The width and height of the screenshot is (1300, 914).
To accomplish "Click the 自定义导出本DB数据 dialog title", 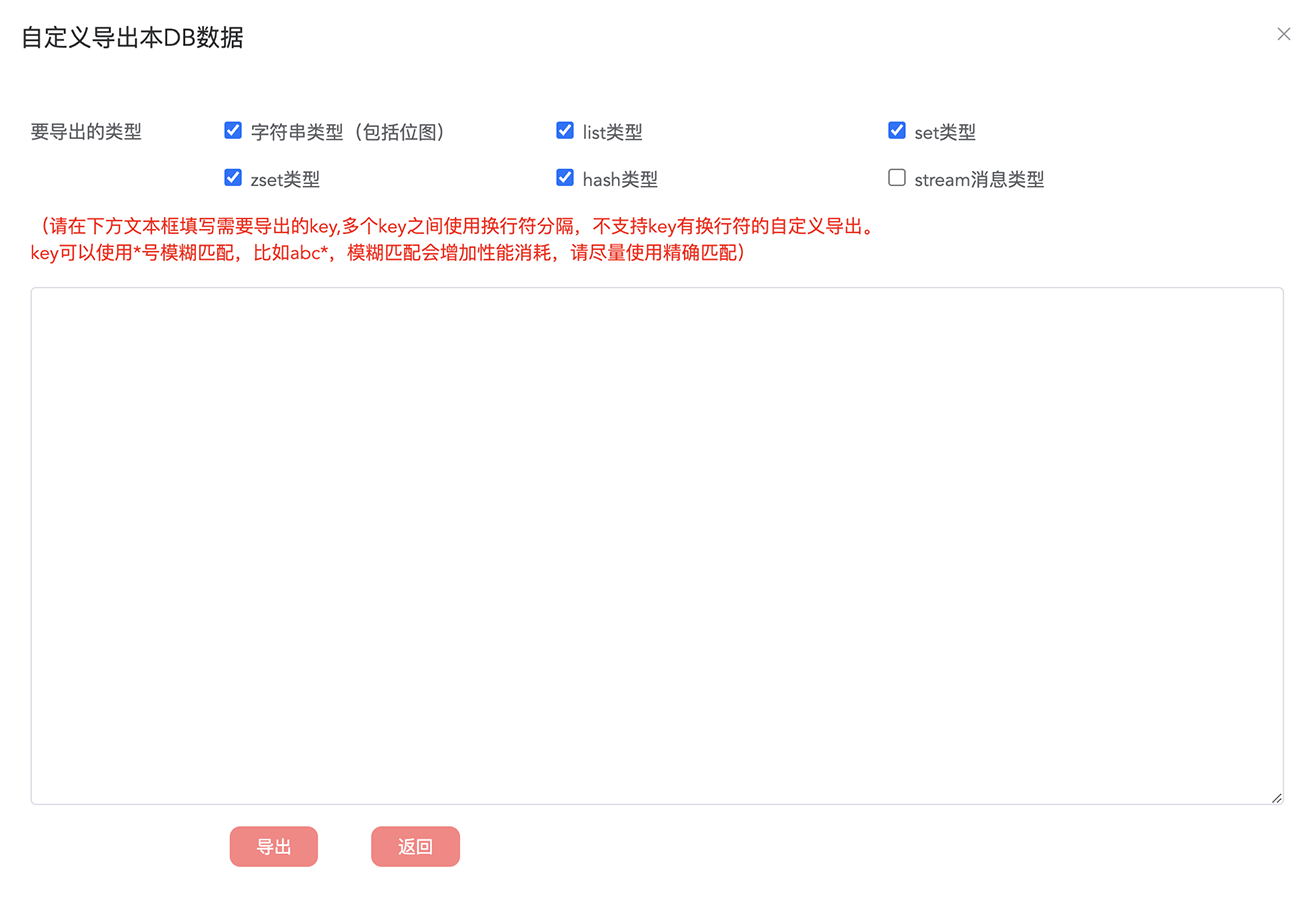I will click(132, 38).
